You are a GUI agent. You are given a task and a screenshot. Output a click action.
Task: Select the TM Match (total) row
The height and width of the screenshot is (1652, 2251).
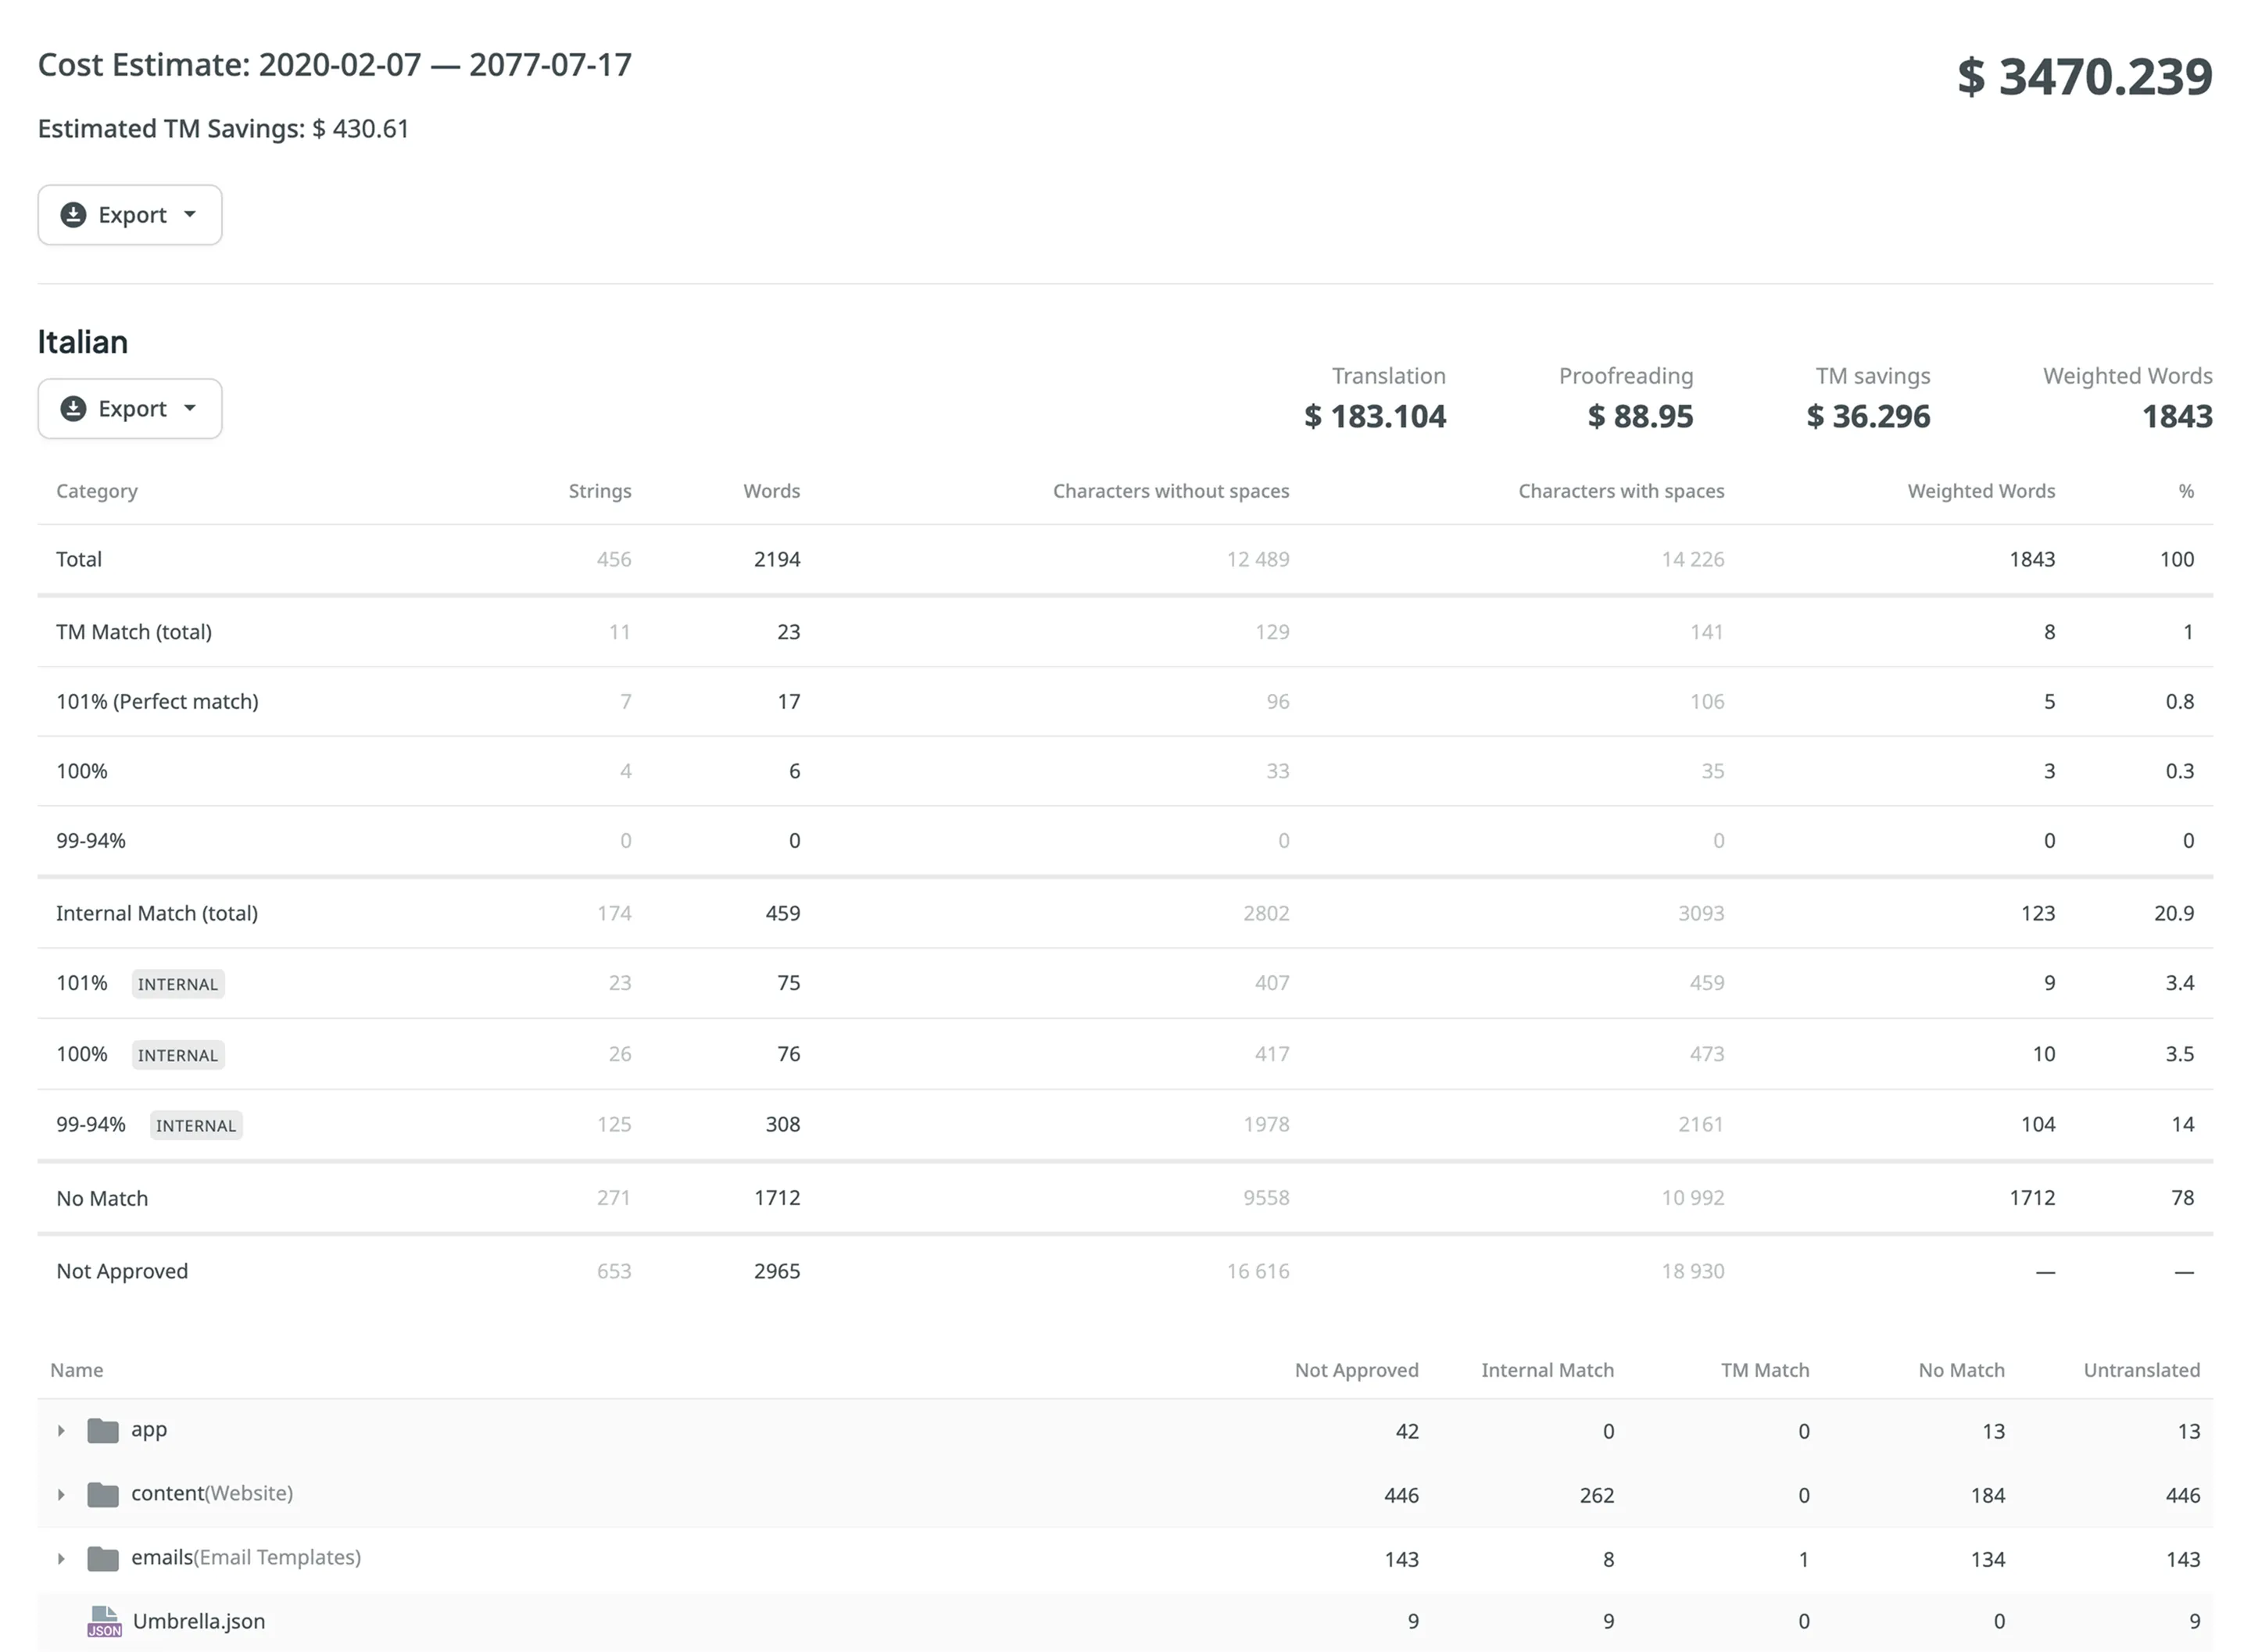[134, 631]
